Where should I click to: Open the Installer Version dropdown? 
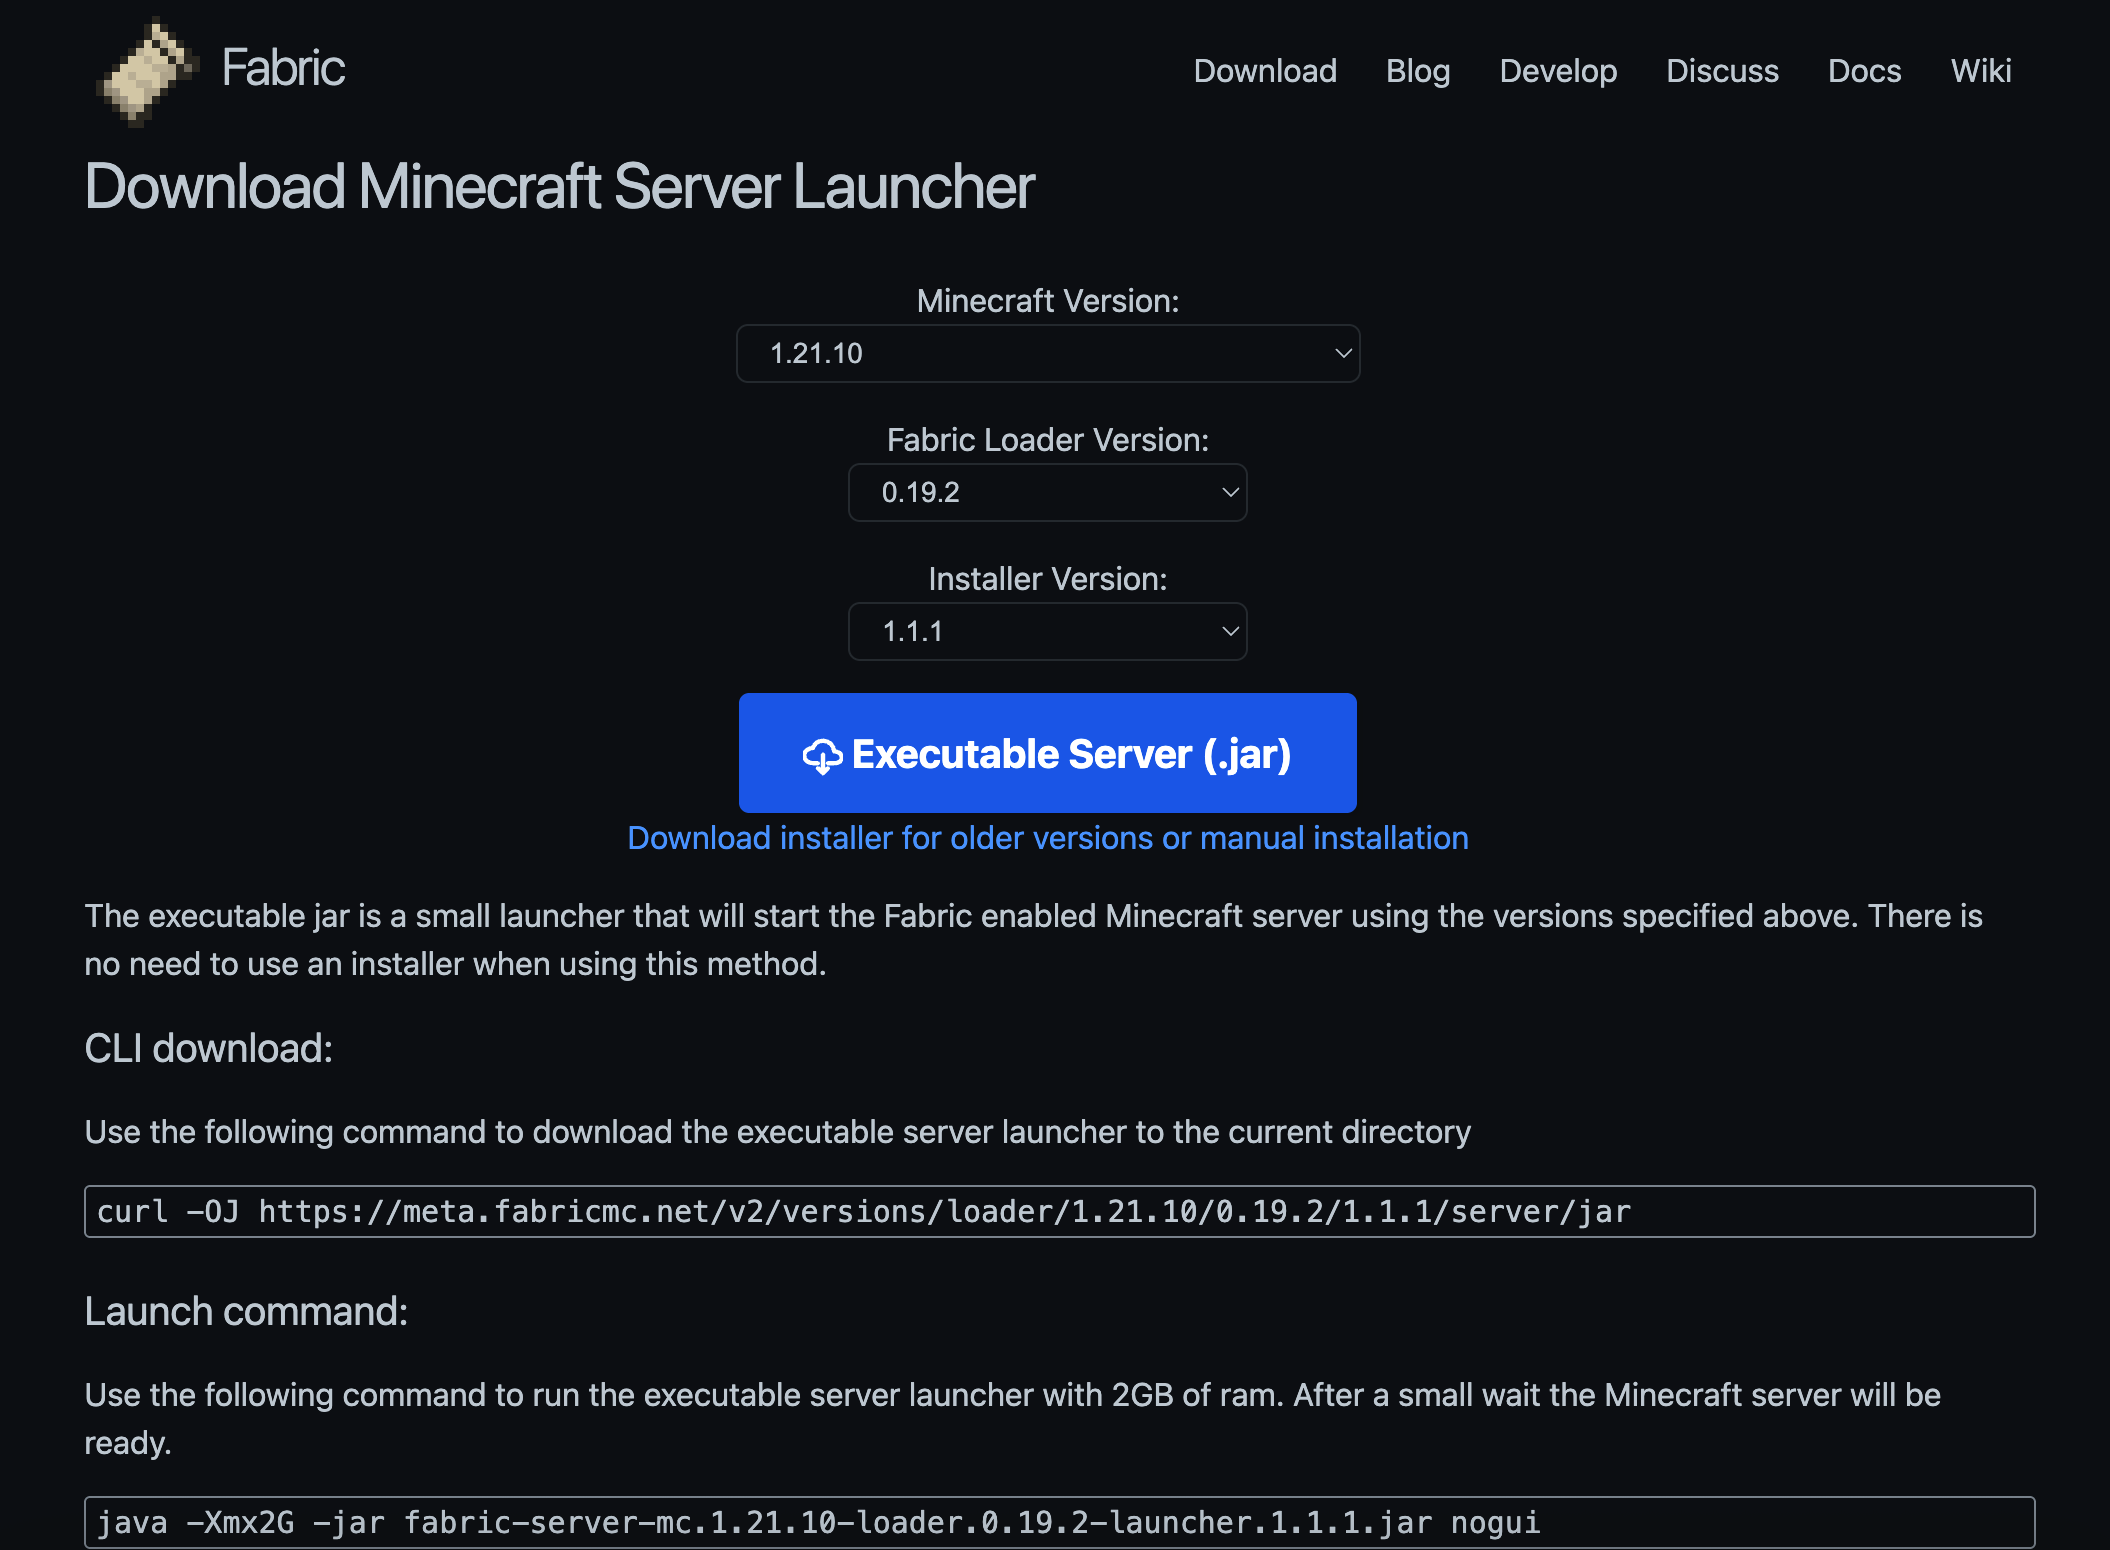1048,631
